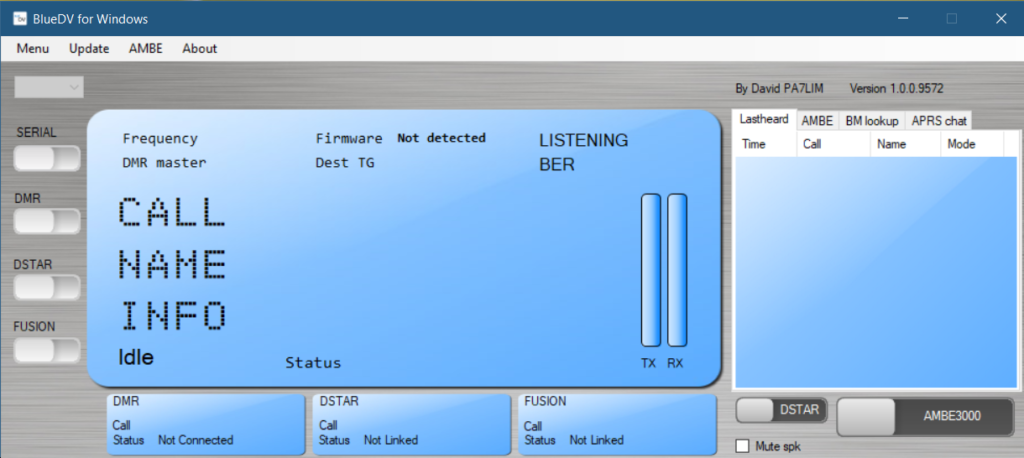
Task: Open the Update menu
Action: click(89, 48)
